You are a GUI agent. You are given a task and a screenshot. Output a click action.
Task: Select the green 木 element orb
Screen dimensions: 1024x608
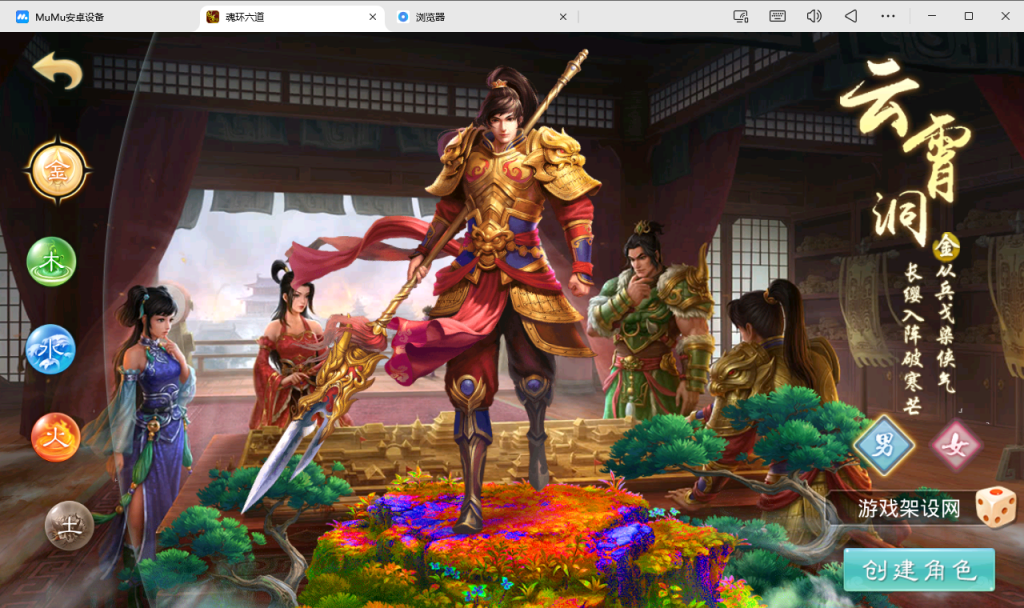click(x=51, y=262)
